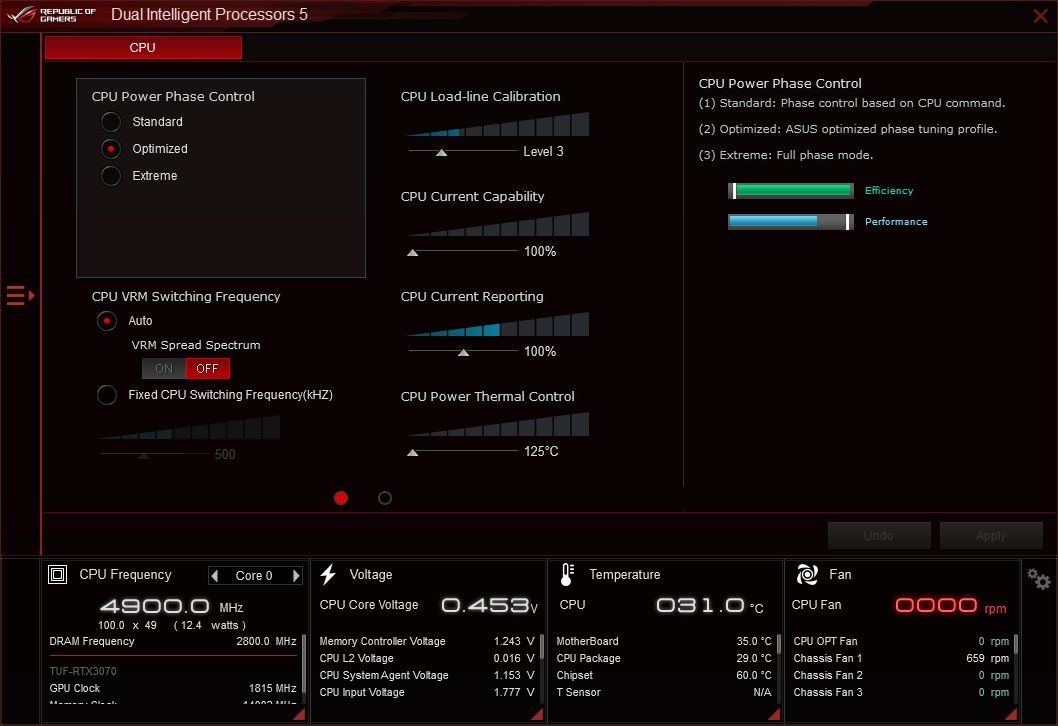Open the settings gear icon
This screenshot has height=726, width=1058.
1038,579
